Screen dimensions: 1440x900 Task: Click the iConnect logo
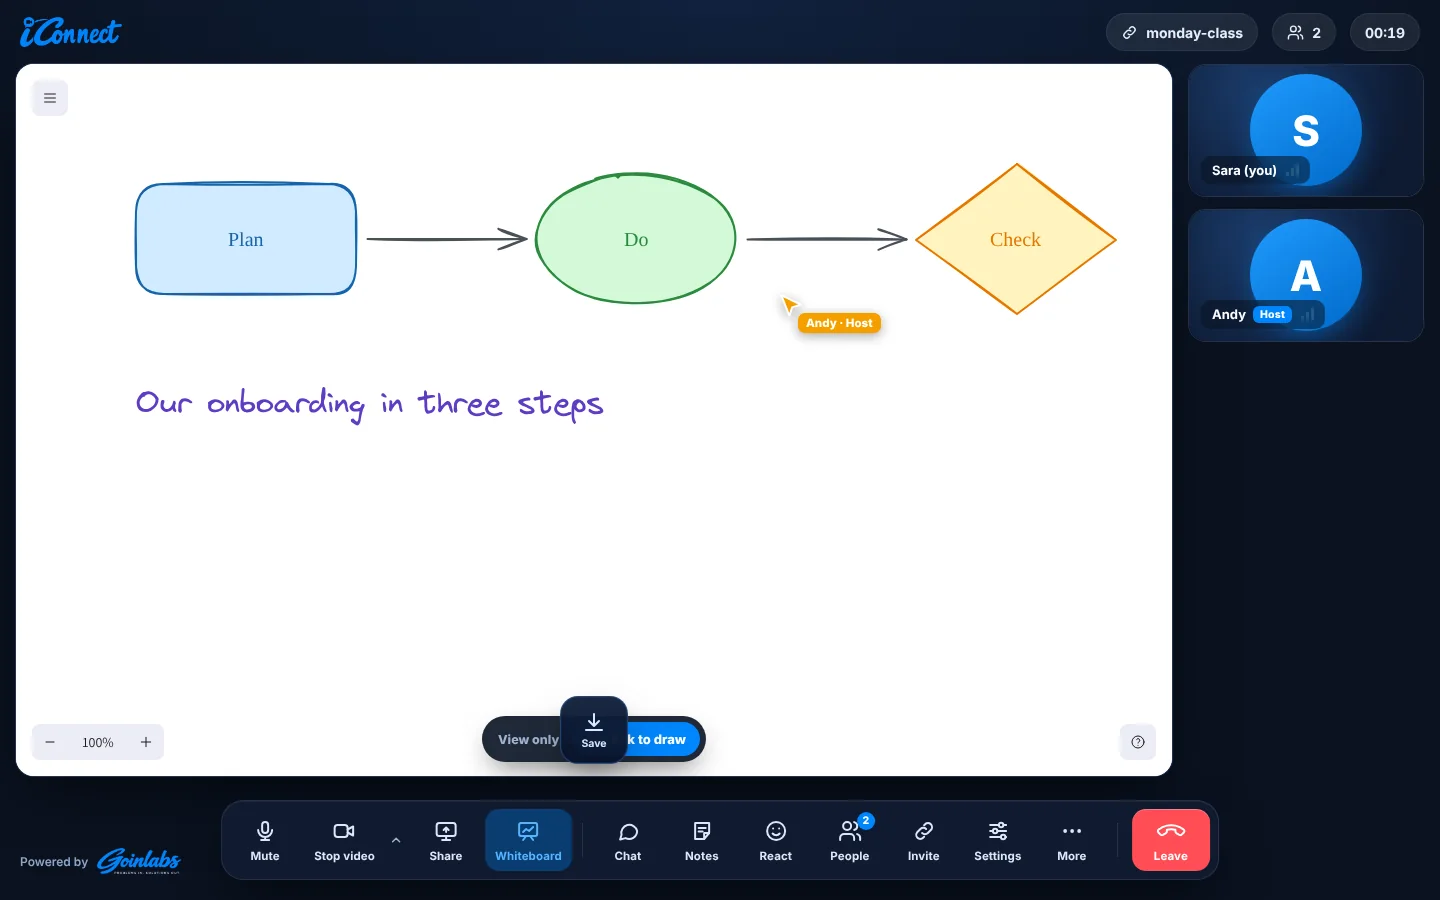coord(70,33)
